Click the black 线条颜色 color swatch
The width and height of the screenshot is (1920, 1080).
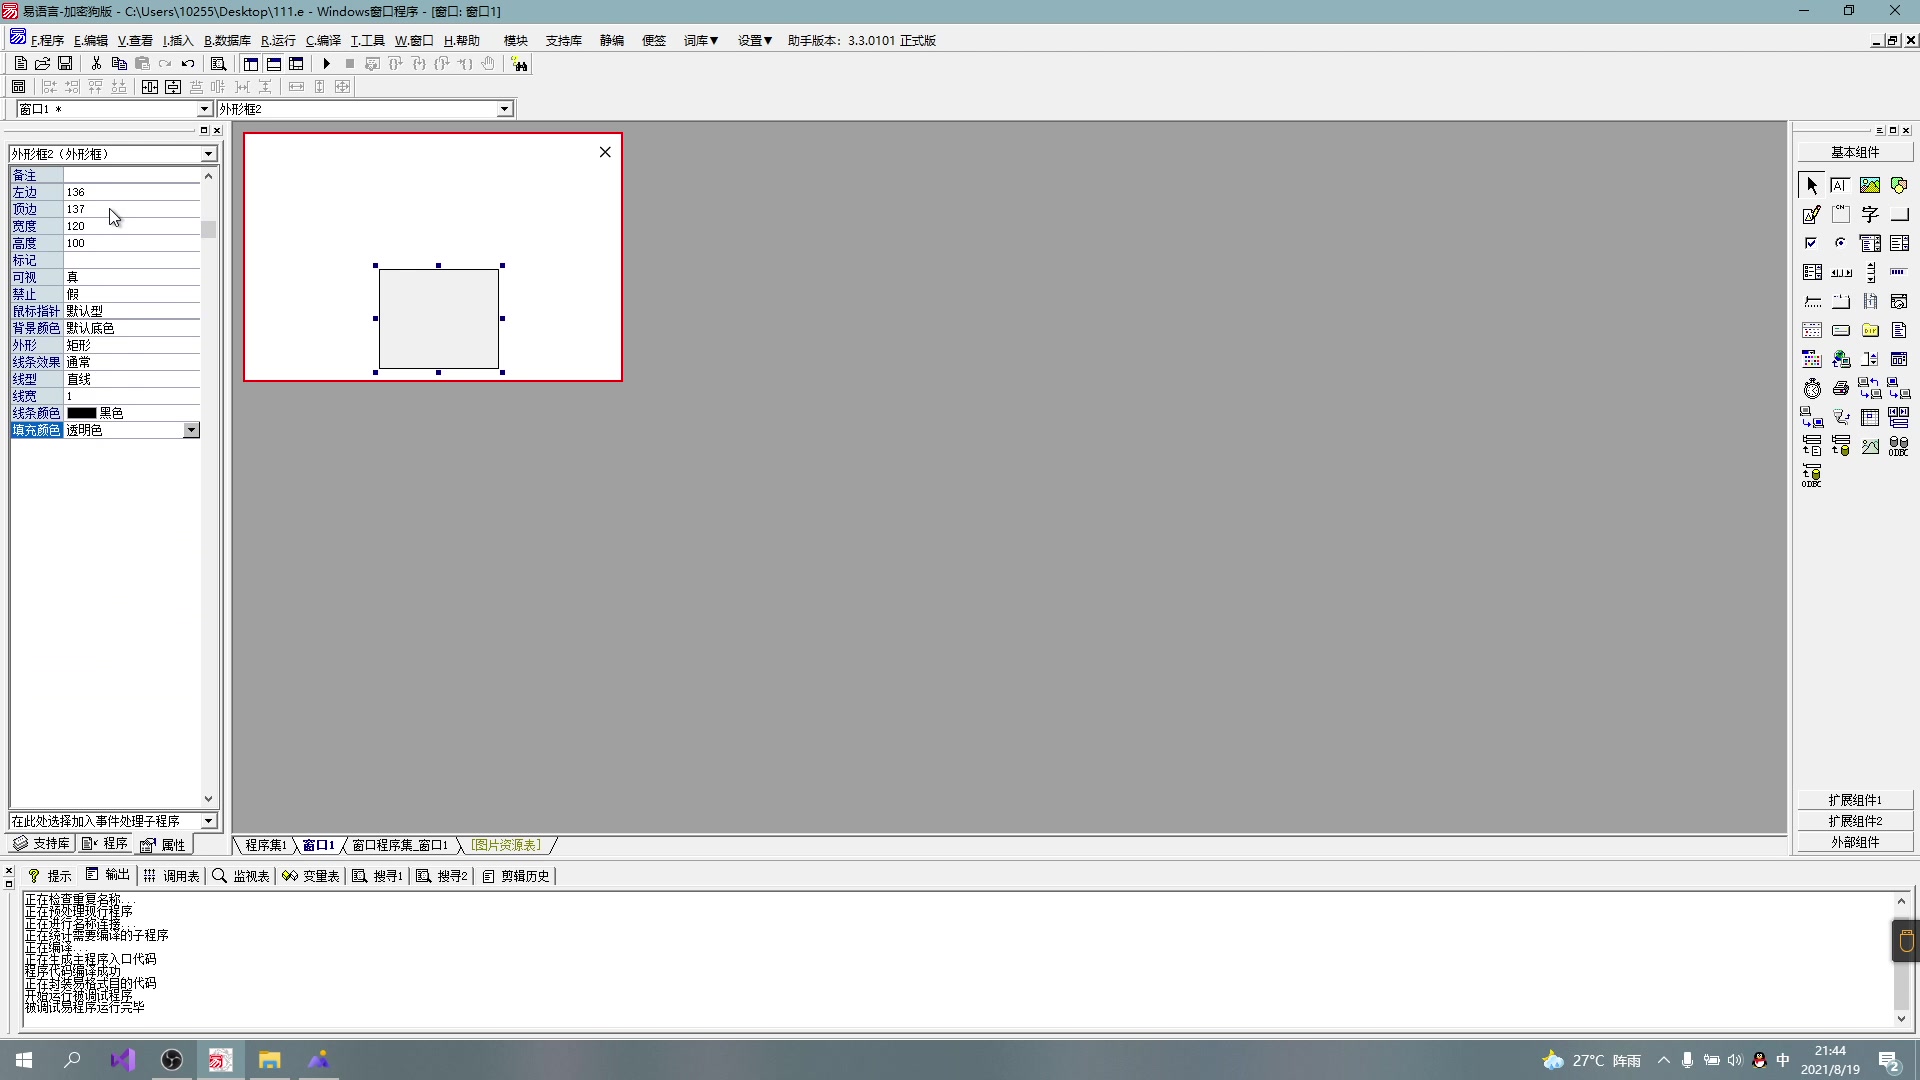pyautogui.click(x=82, y=413)
